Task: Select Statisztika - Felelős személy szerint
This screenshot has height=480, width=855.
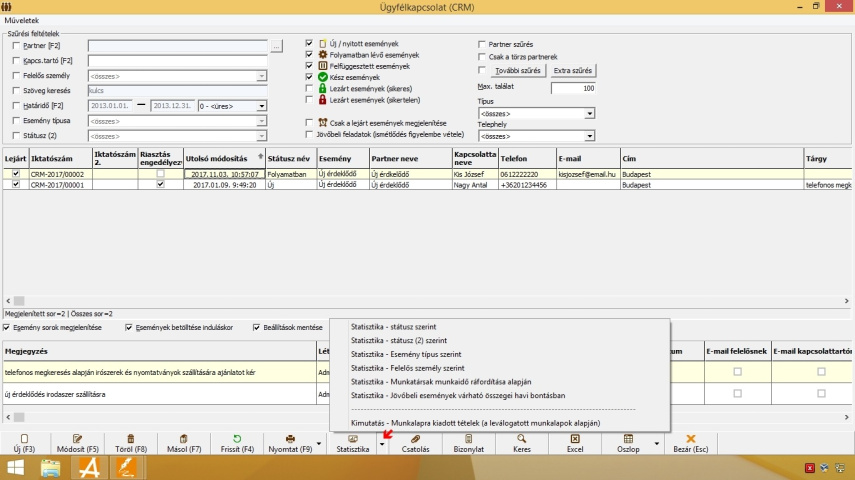Action: (x=408, y=368)
